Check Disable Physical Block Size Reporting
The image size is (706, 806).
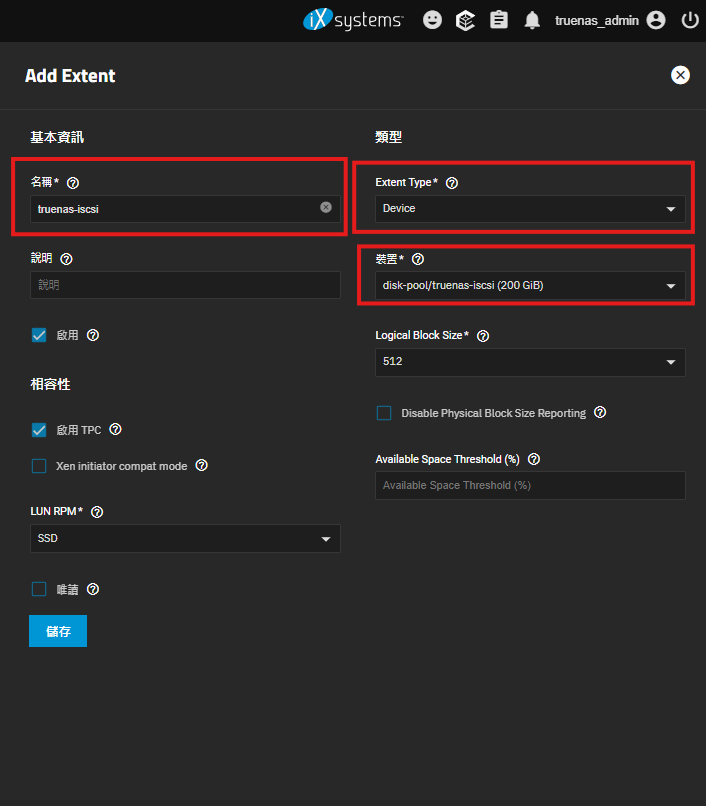(384, 413)
